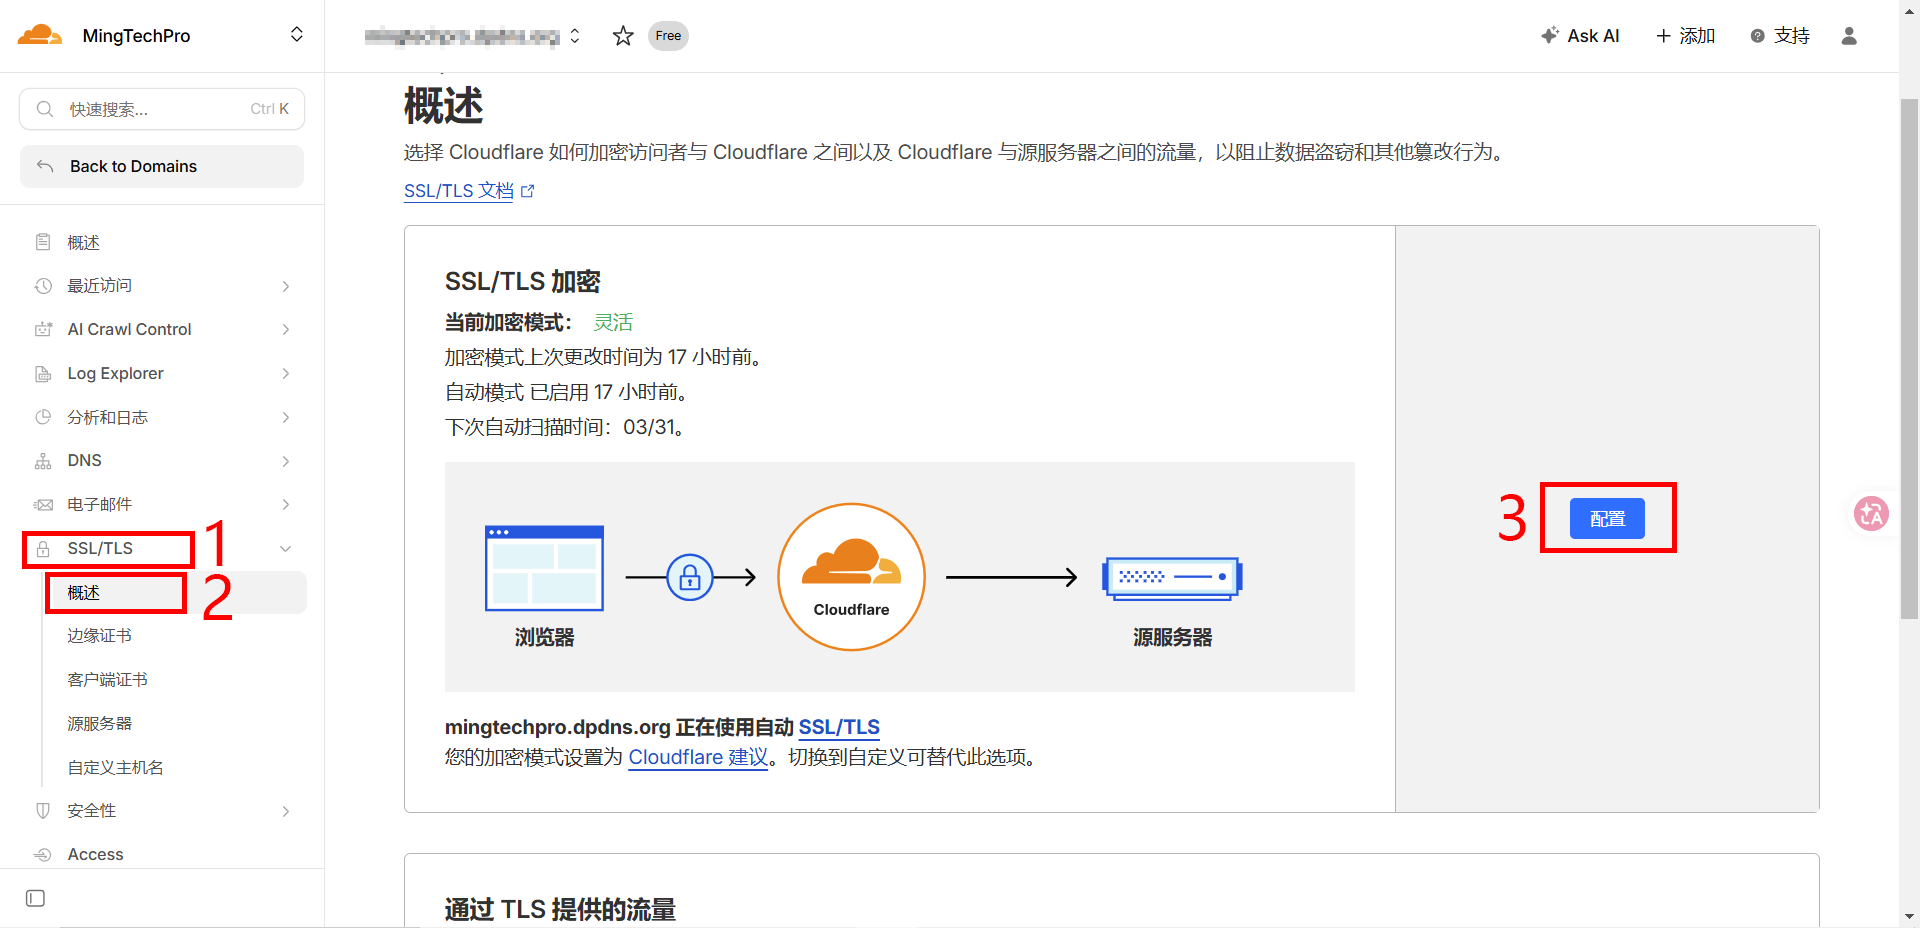Image resolution: width=1920 pixels, height=928 pixels.
Task: Expand the 最近访问 chevron
Action: (x=286, y=286)
